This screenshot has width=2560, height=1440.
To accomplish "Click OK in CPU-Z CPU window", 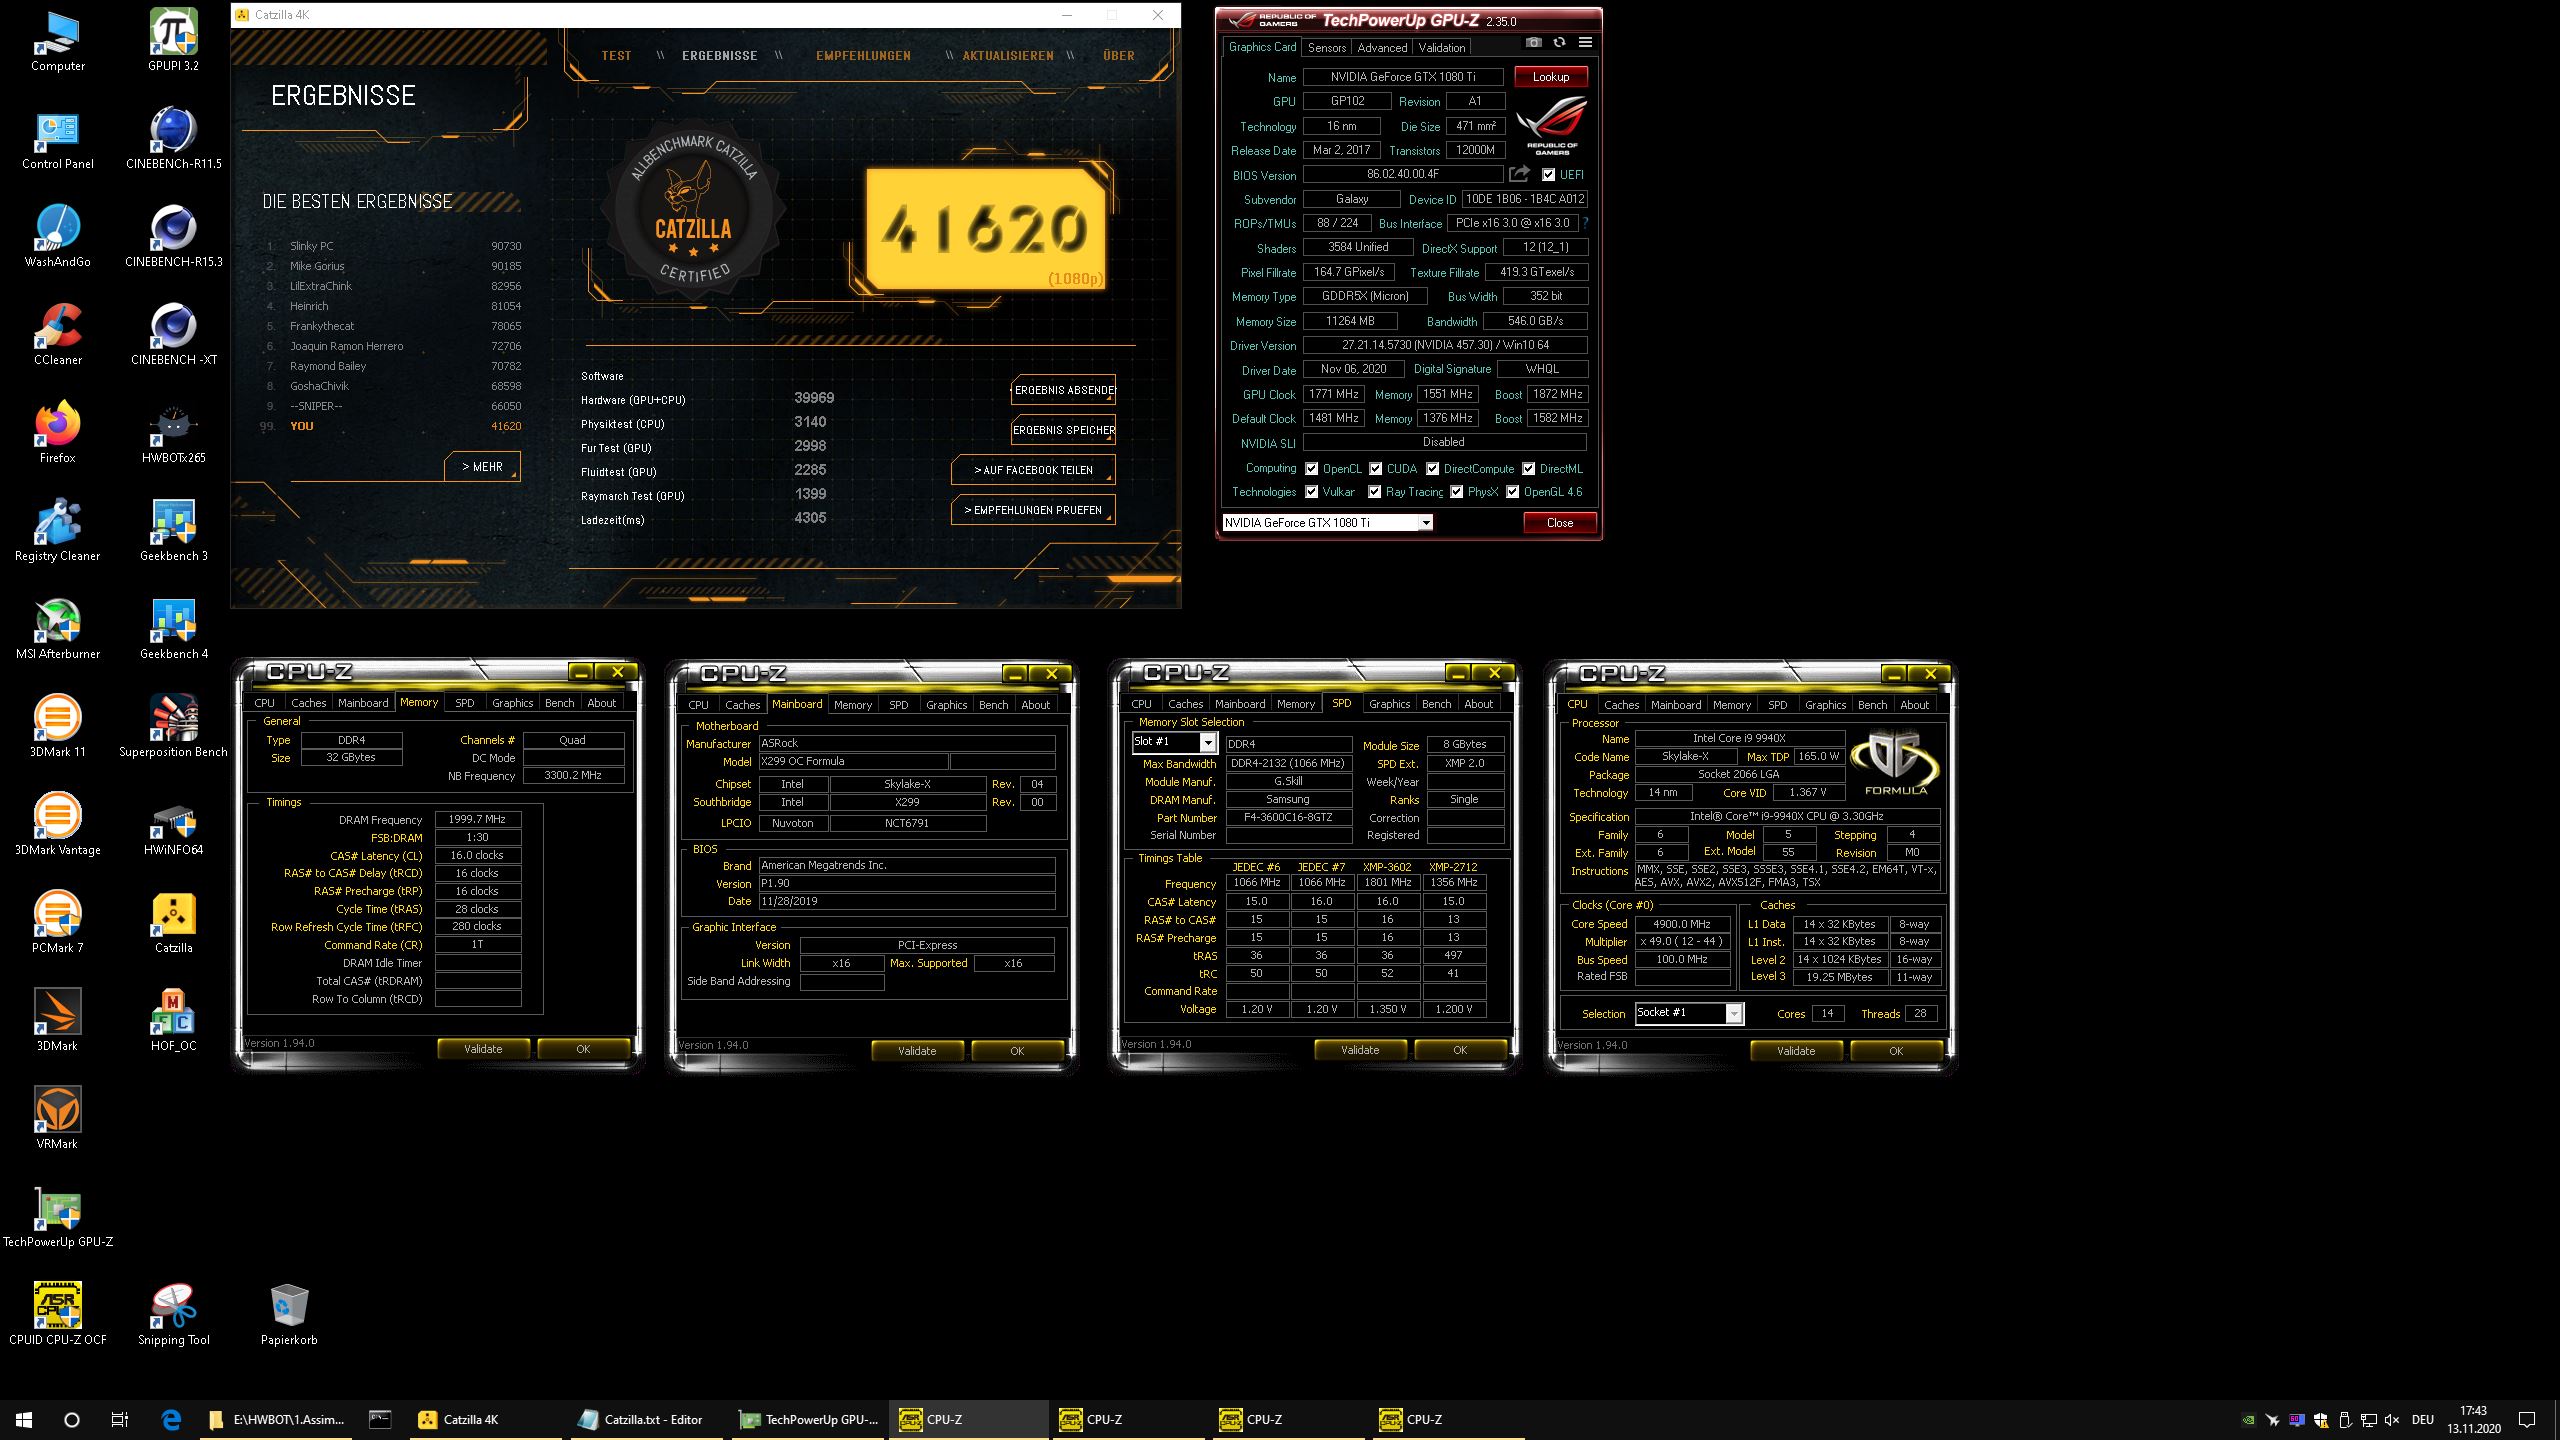I will point(1896,1051).
